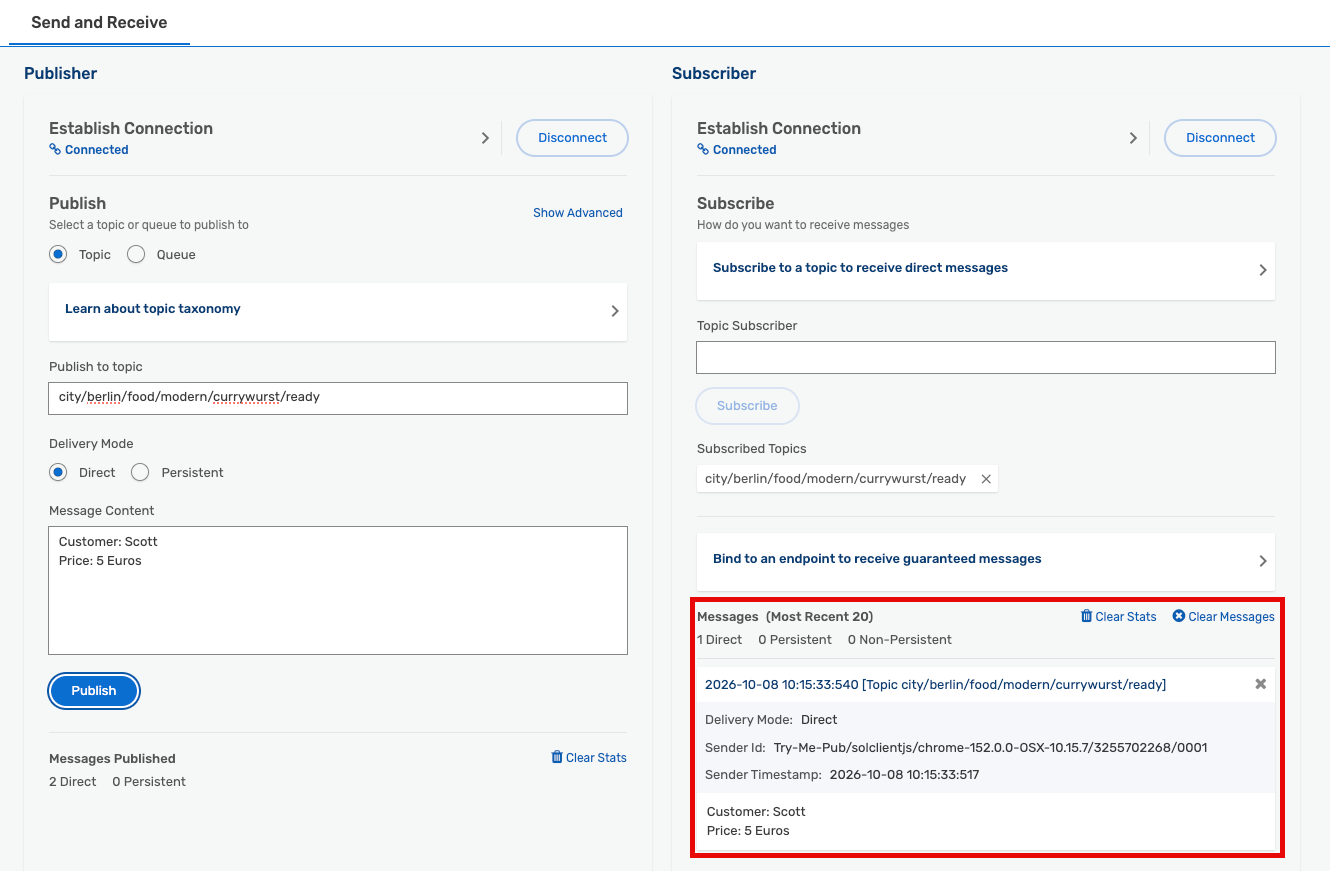Expand Subscriber Establish Connection chevron
This screenshot has height=871, width=1330.
[1133, 138]
